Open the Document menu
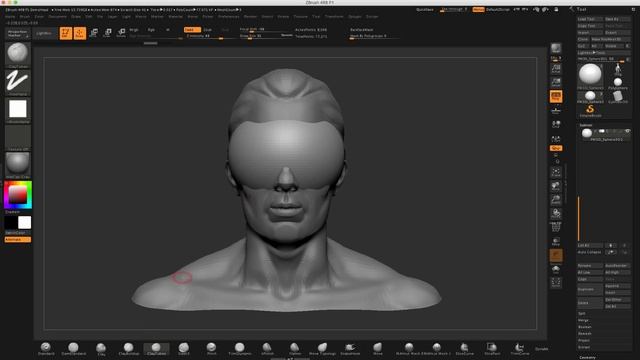This screenshot has height=360, width=640. (x=57, y=17)
